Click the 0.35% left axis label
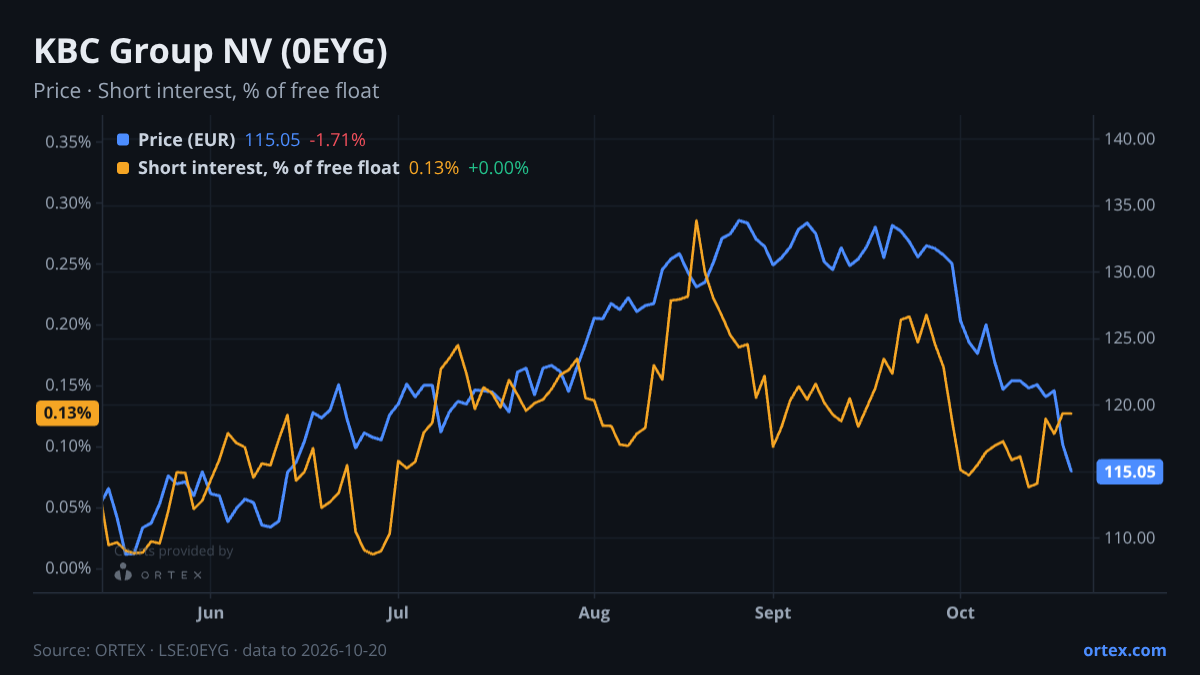 click(68, 142)
